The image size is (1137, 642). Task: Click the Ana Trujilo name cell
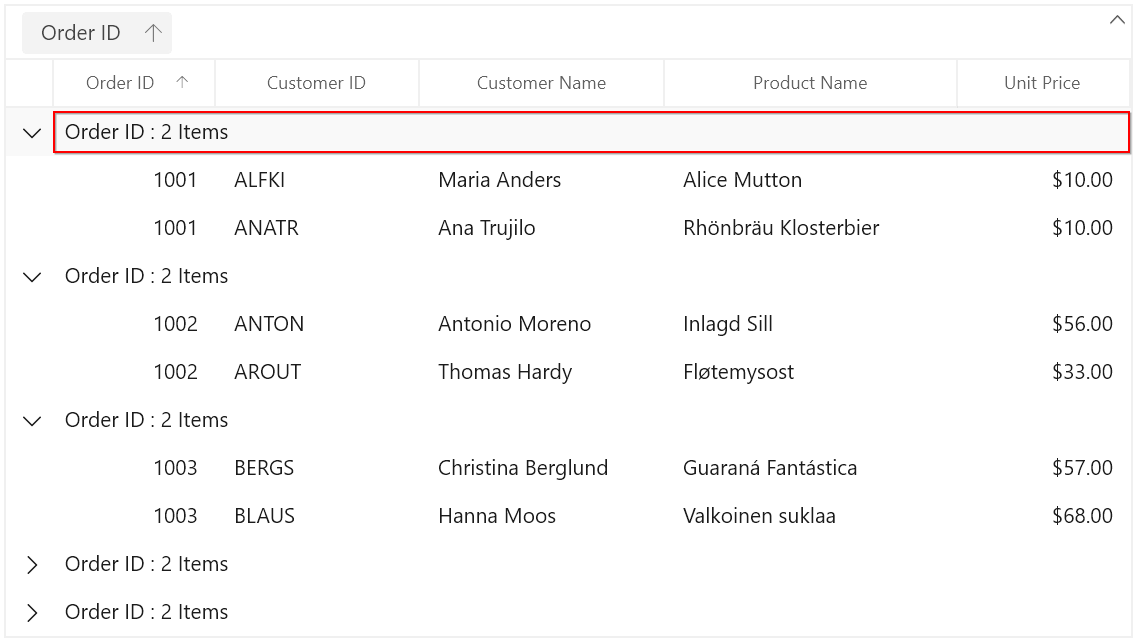click(542, 228)
